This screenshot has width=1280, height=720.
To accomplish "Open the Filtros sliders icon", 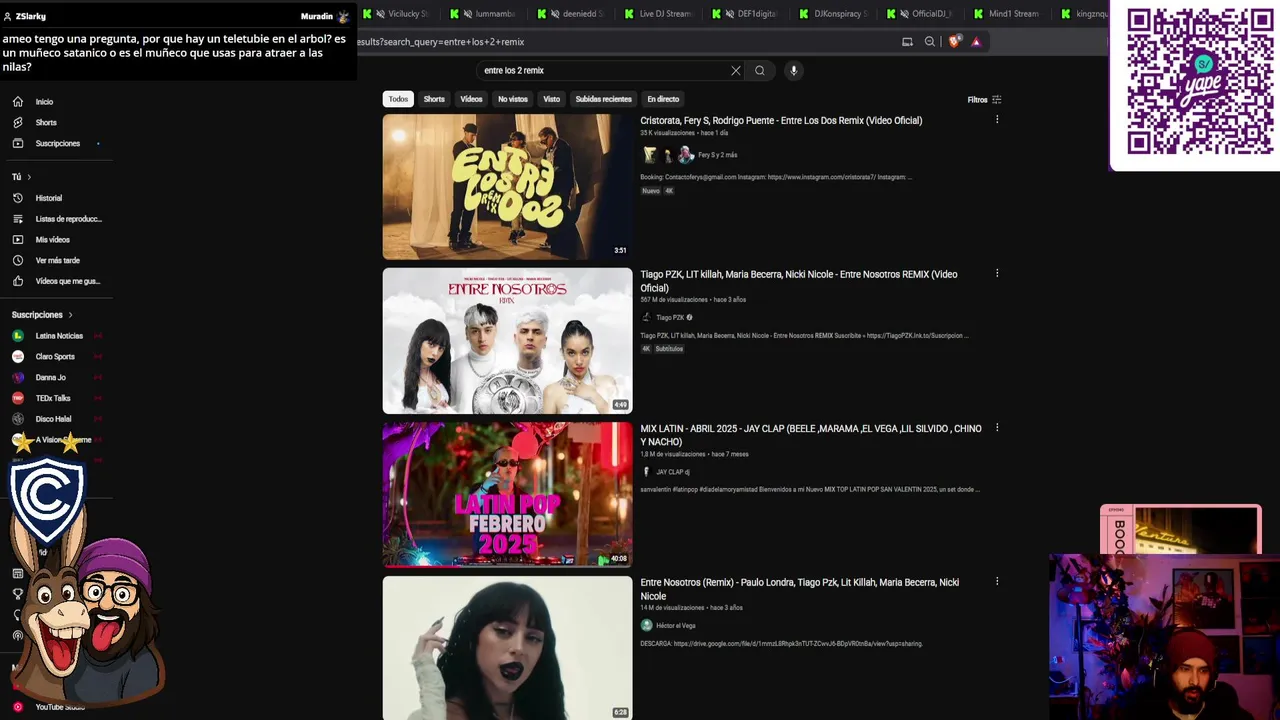I will pos(996,99).
